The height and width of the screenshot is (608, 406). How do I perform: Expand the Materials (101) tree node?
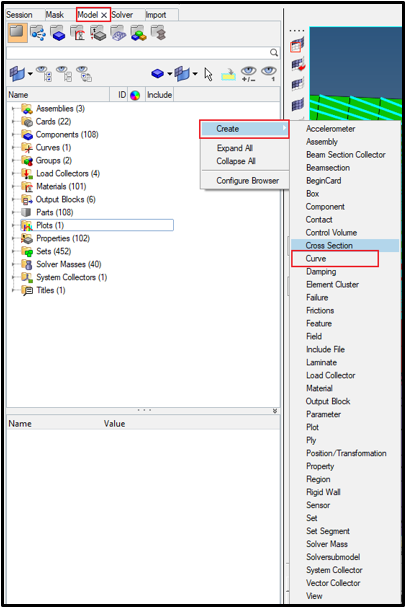14,187
